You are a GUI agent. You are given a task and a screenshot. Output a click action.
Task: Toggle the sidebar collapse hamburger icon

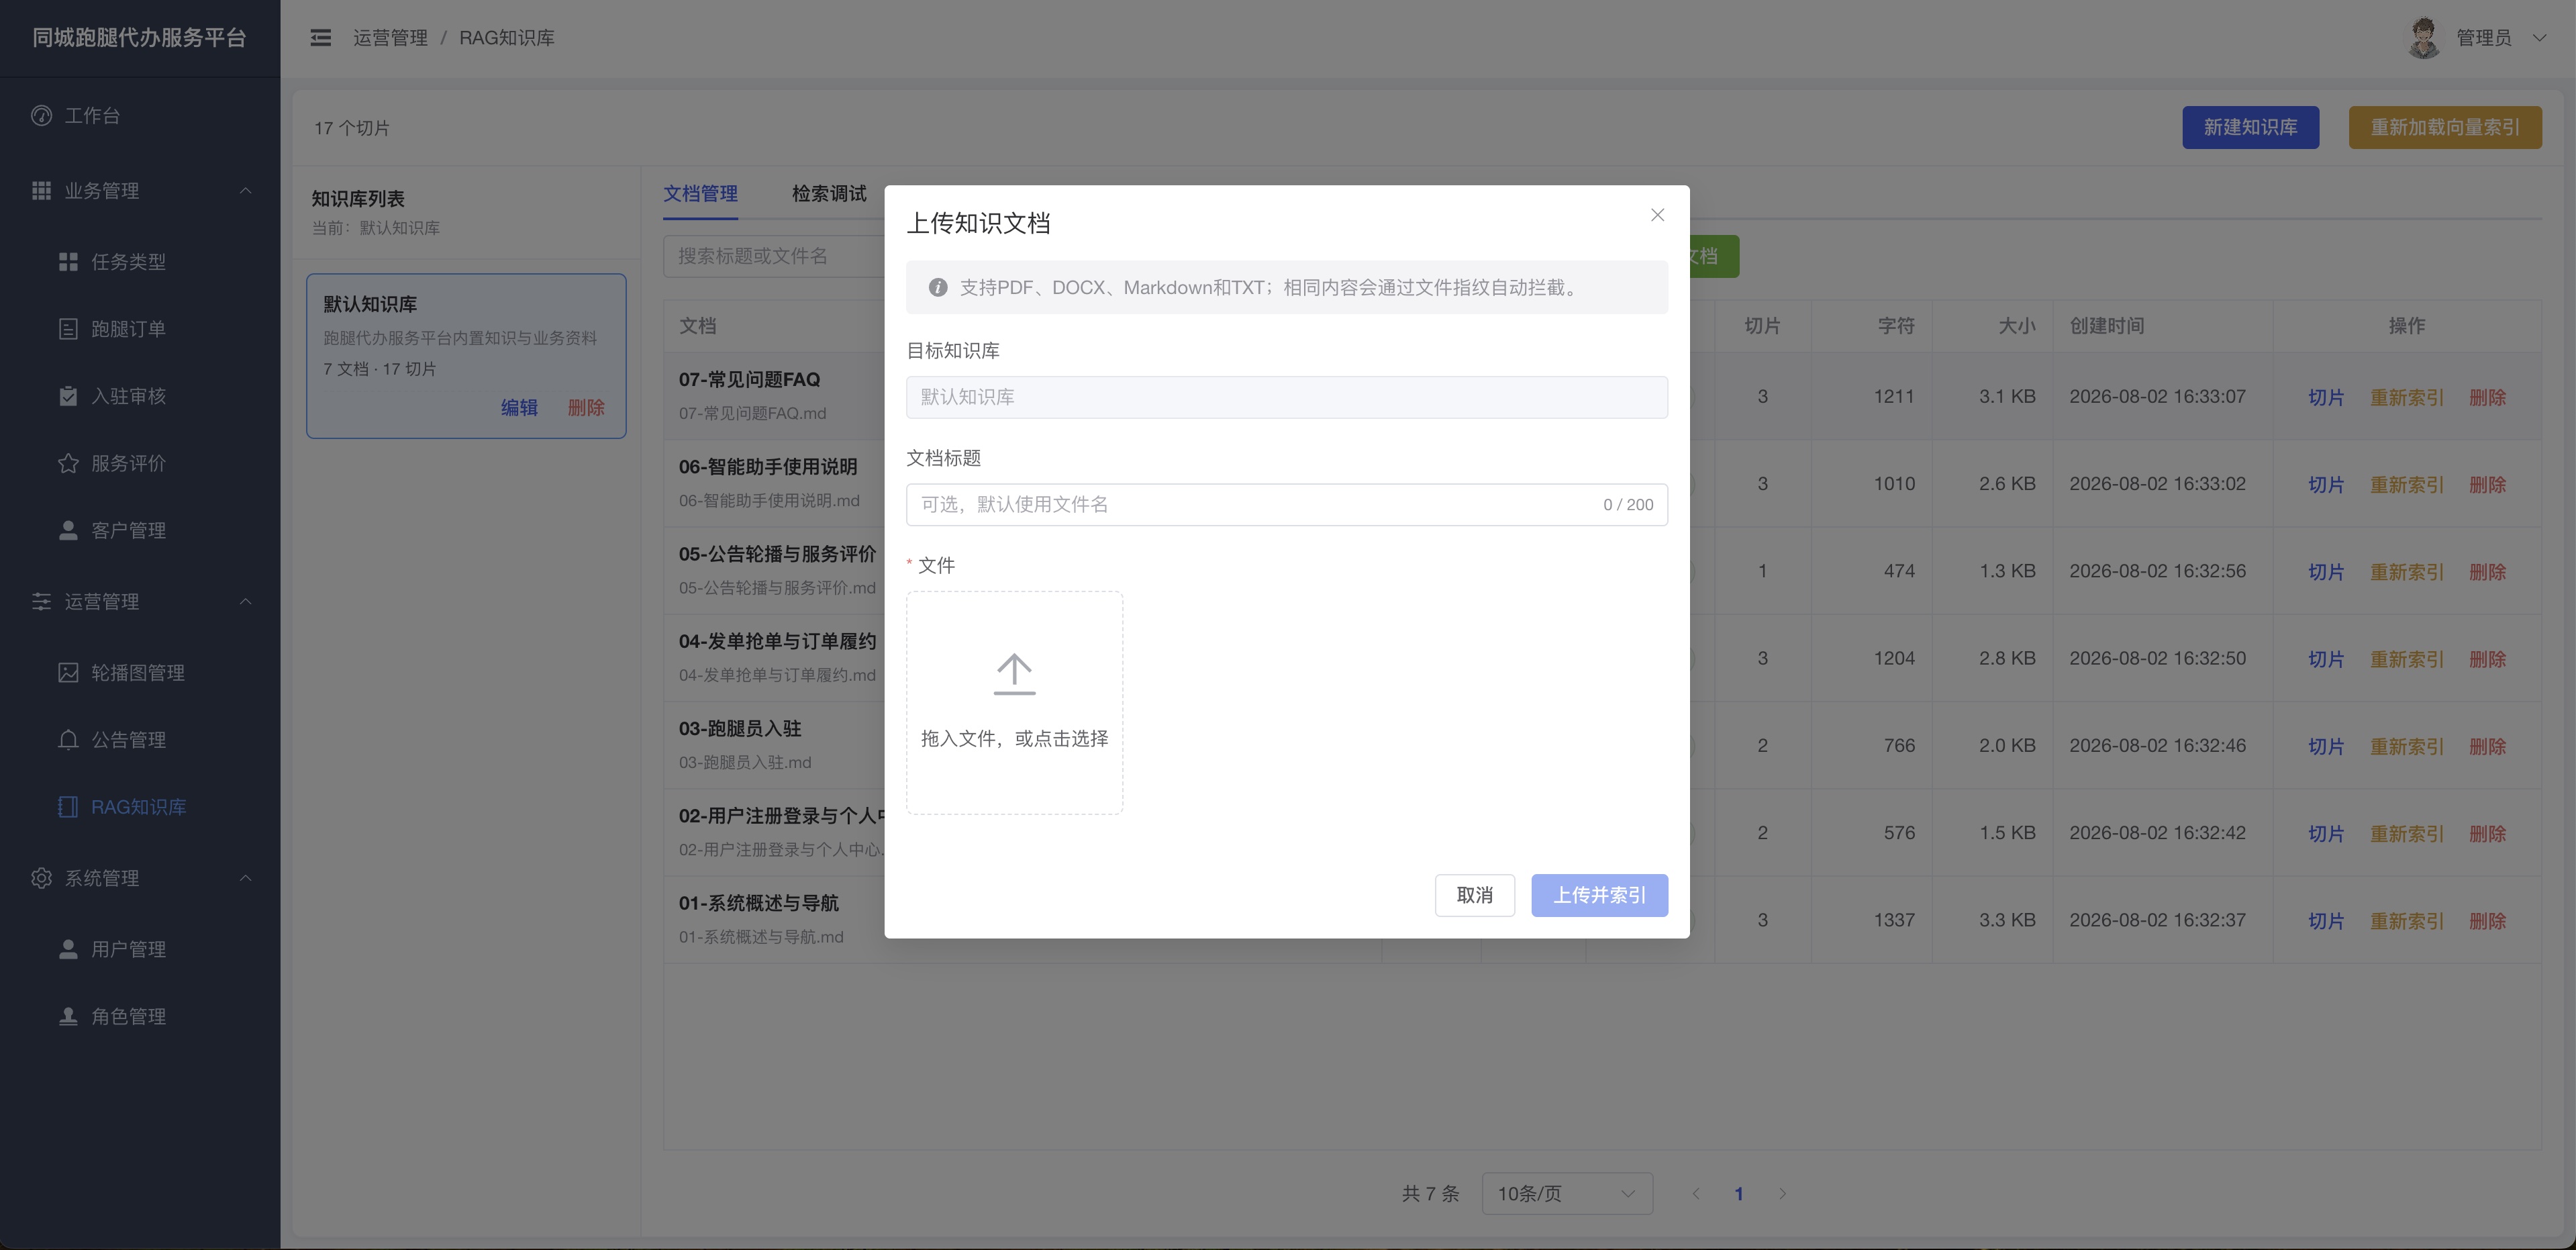pos(320,38)
